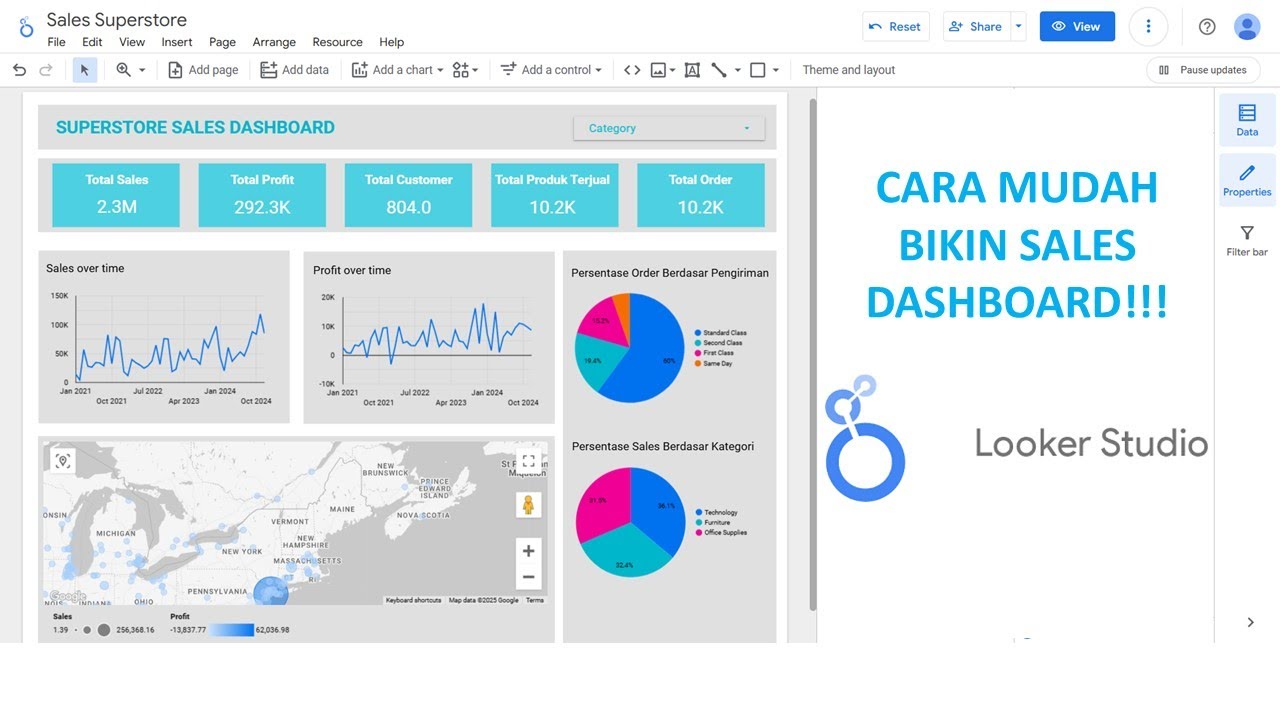Click the Street View pegman icon
The width and height of the screenshot is (1280, 720).
[x=529, y=505]
